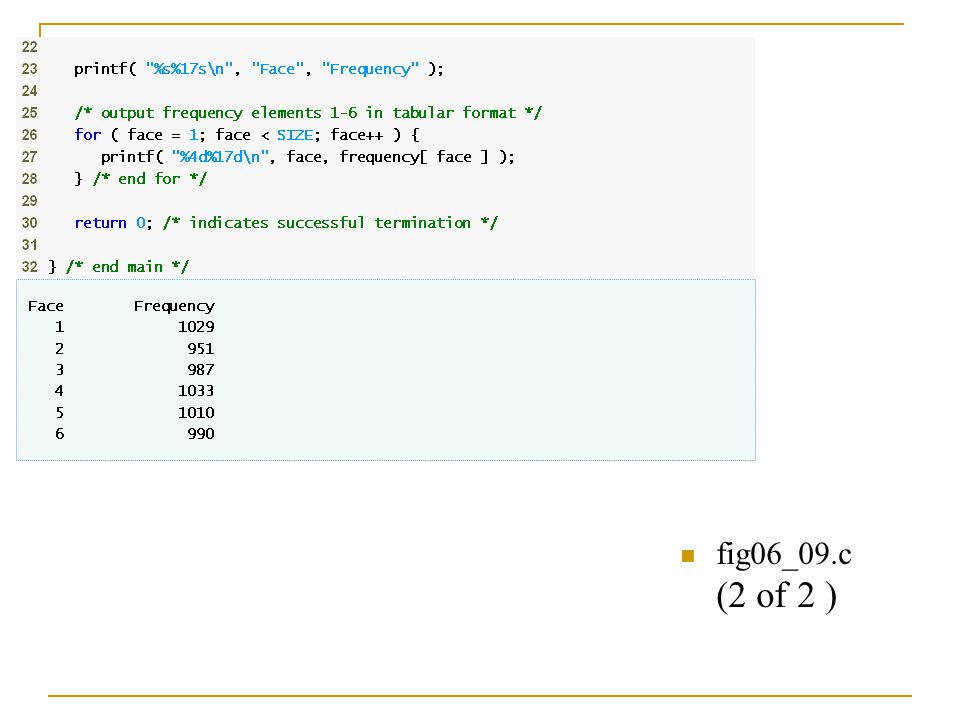This screenshot has width=960, height=720.
Task: Click frequency value 951
Action: [x=201, y=348]
